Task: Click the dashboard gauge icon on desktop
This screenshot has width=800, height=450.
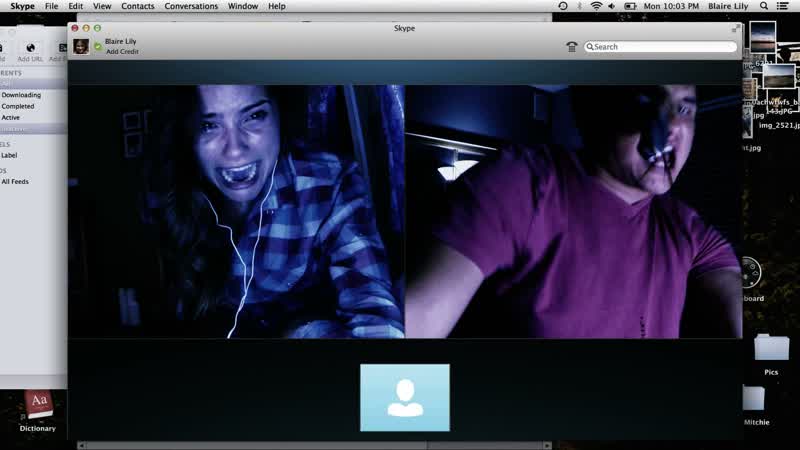Action: click(751, 272)
